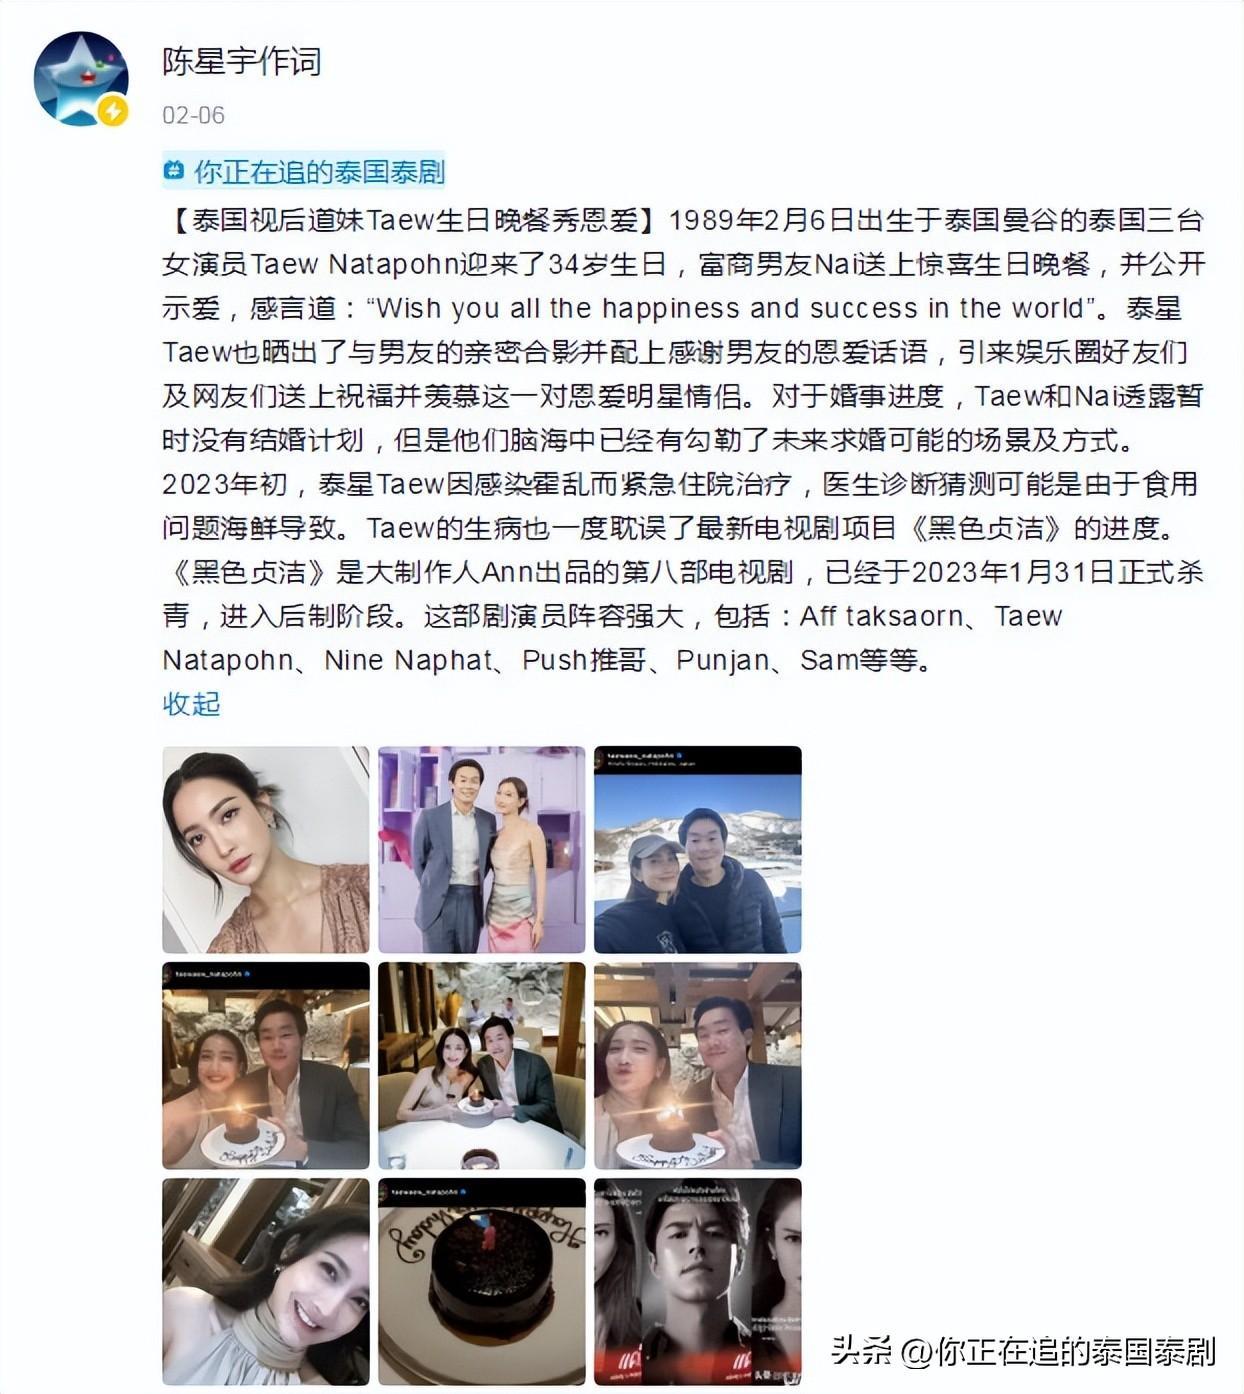Open the 陈星宇作词 username profile
Screen dimensions: 1244x1394
(241, 62)
